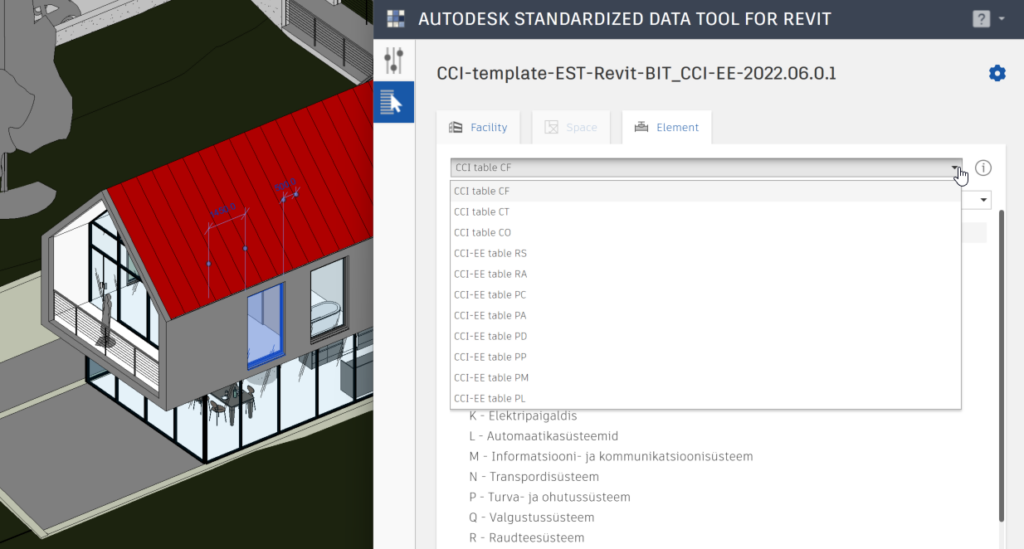Show info for the selected table
Viewport: 1024px width, 549px height.
983,168
